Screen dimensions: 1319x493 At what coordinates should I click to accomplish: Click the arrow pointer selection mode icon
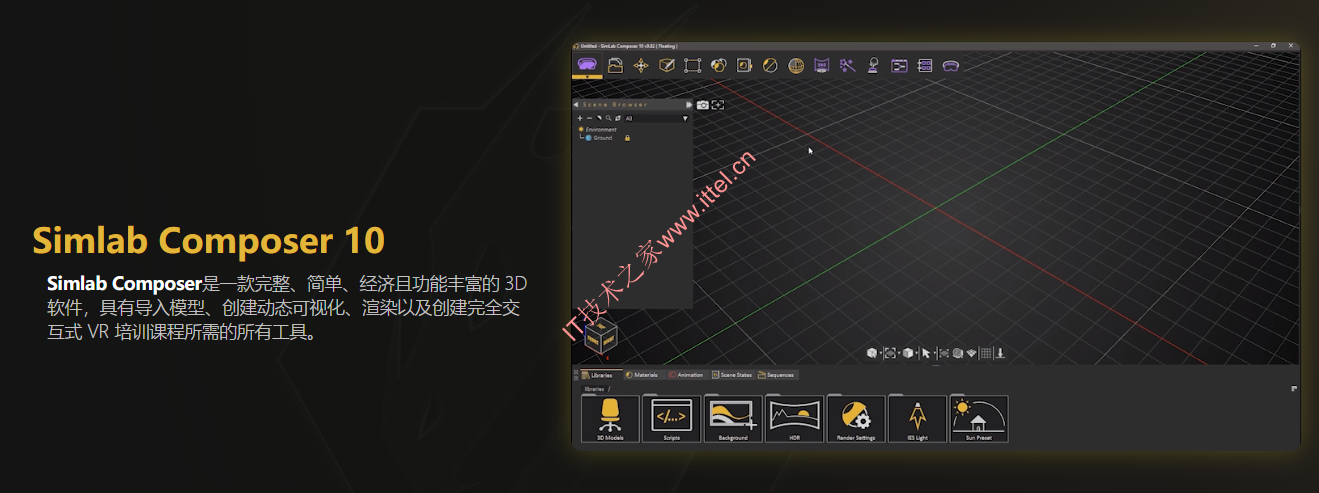[x=926, y=353]
